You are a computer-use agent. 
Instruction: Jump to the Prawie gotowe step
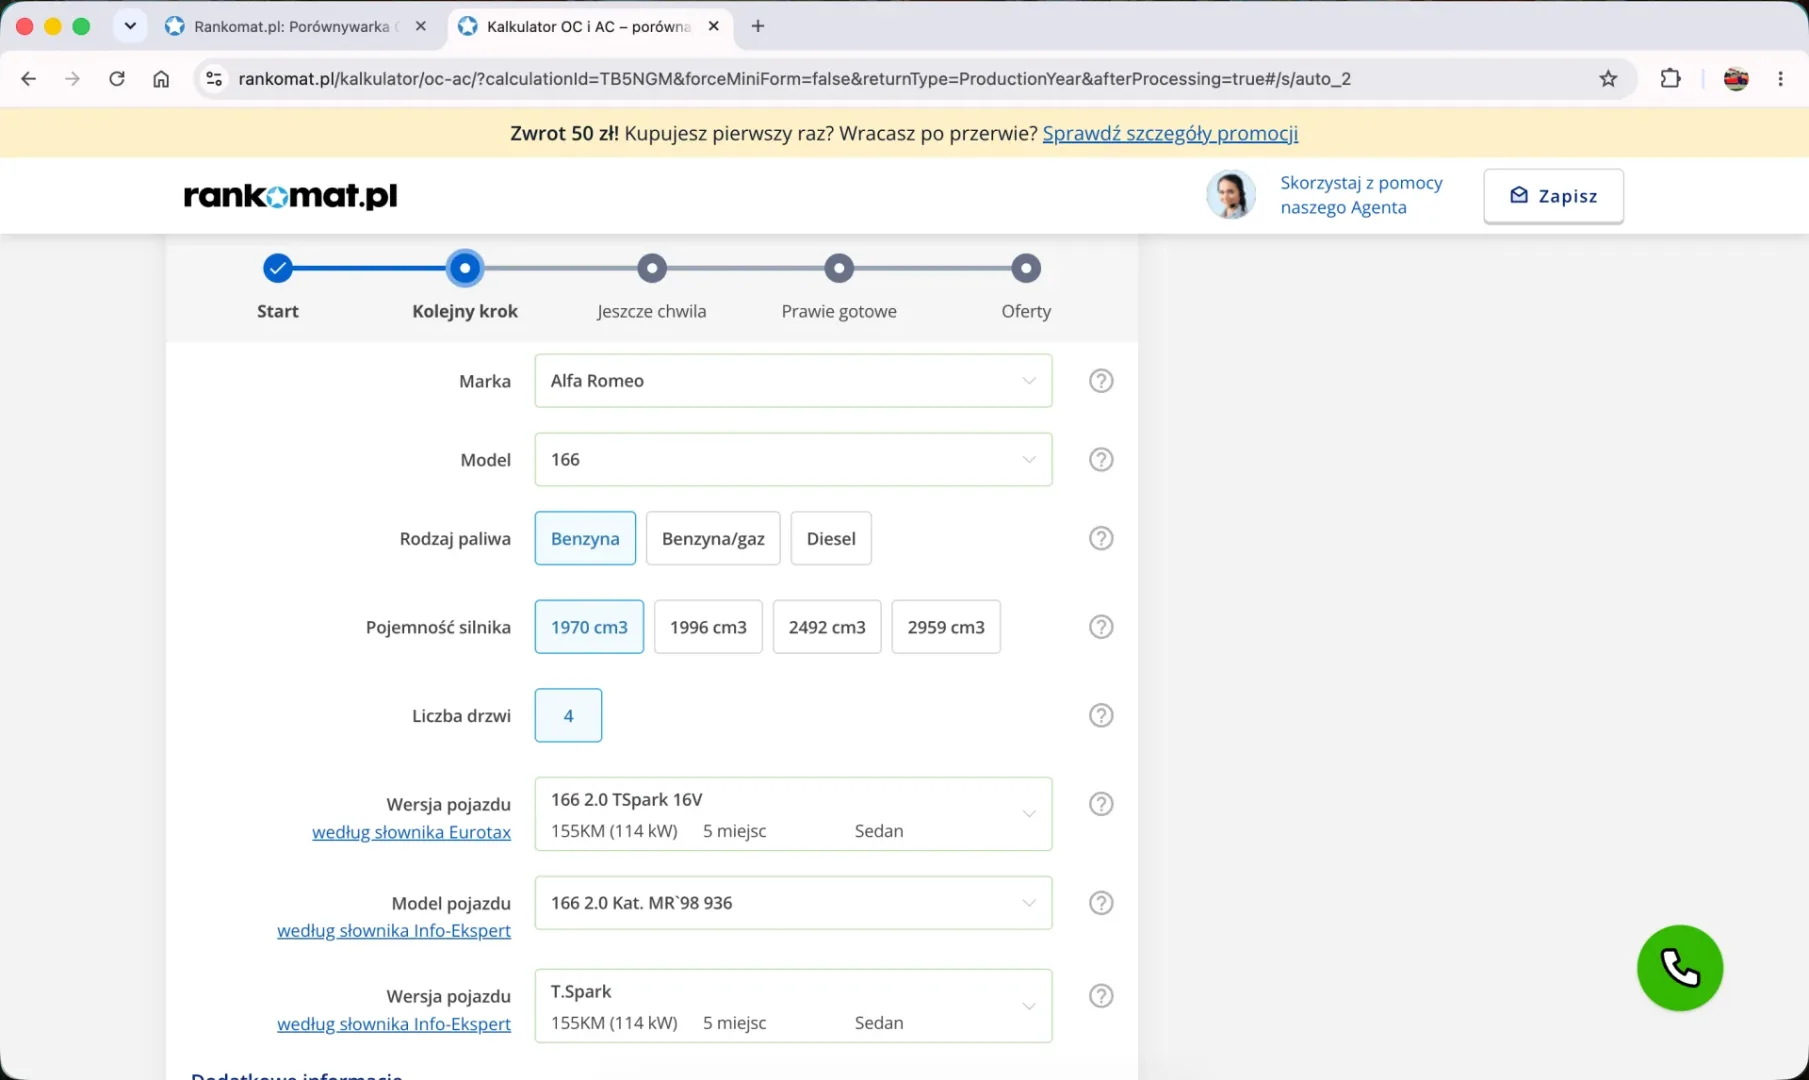pyautogui.click(x=839, y=268)
